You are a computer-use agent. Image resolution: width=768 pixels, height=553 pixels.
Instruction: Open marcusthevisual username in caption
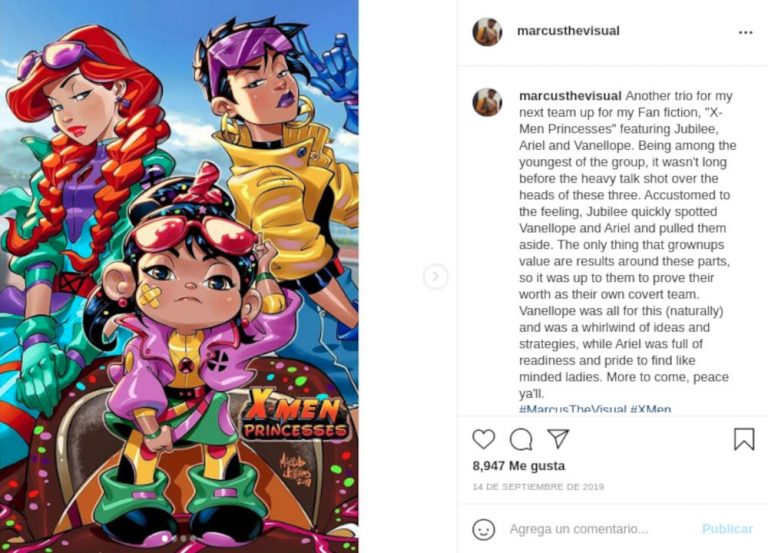click(570, 96)
